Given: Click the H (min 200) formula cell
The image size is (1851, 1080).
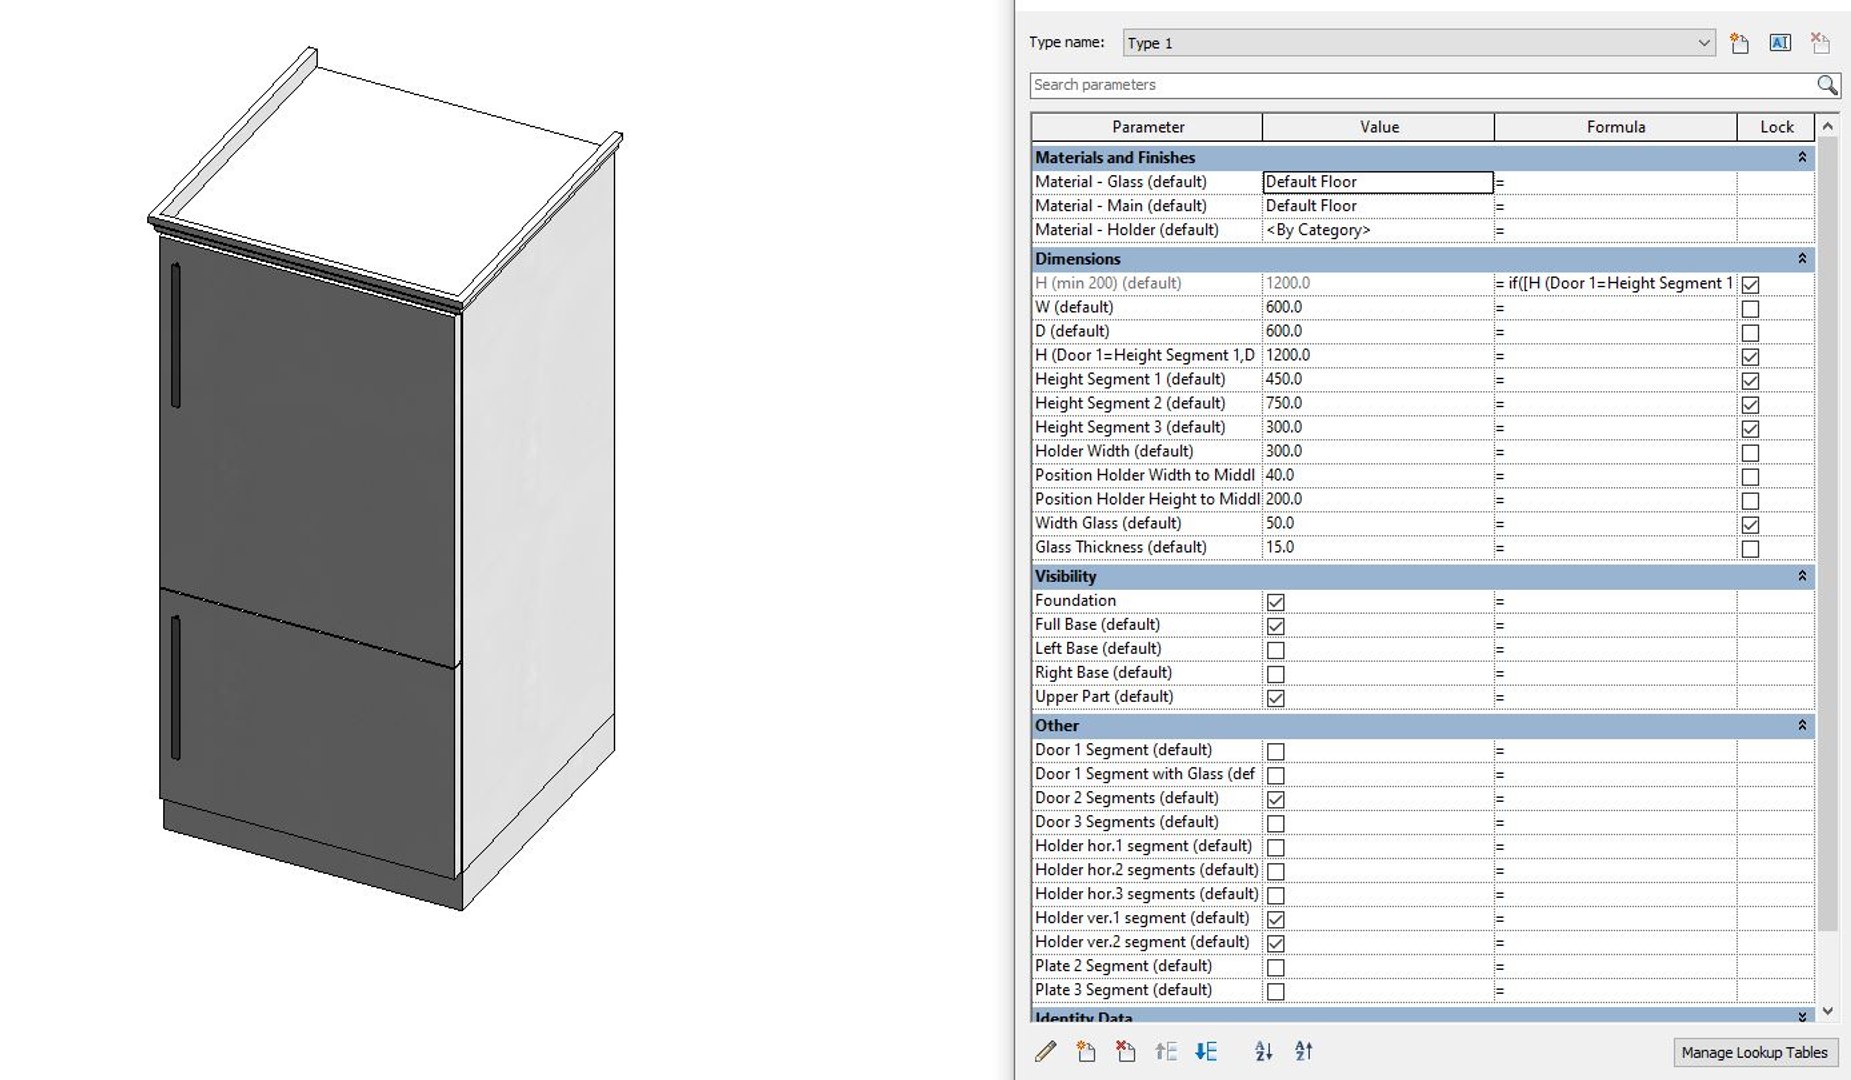Looking at the screenshot, I should coord(1615,283).
